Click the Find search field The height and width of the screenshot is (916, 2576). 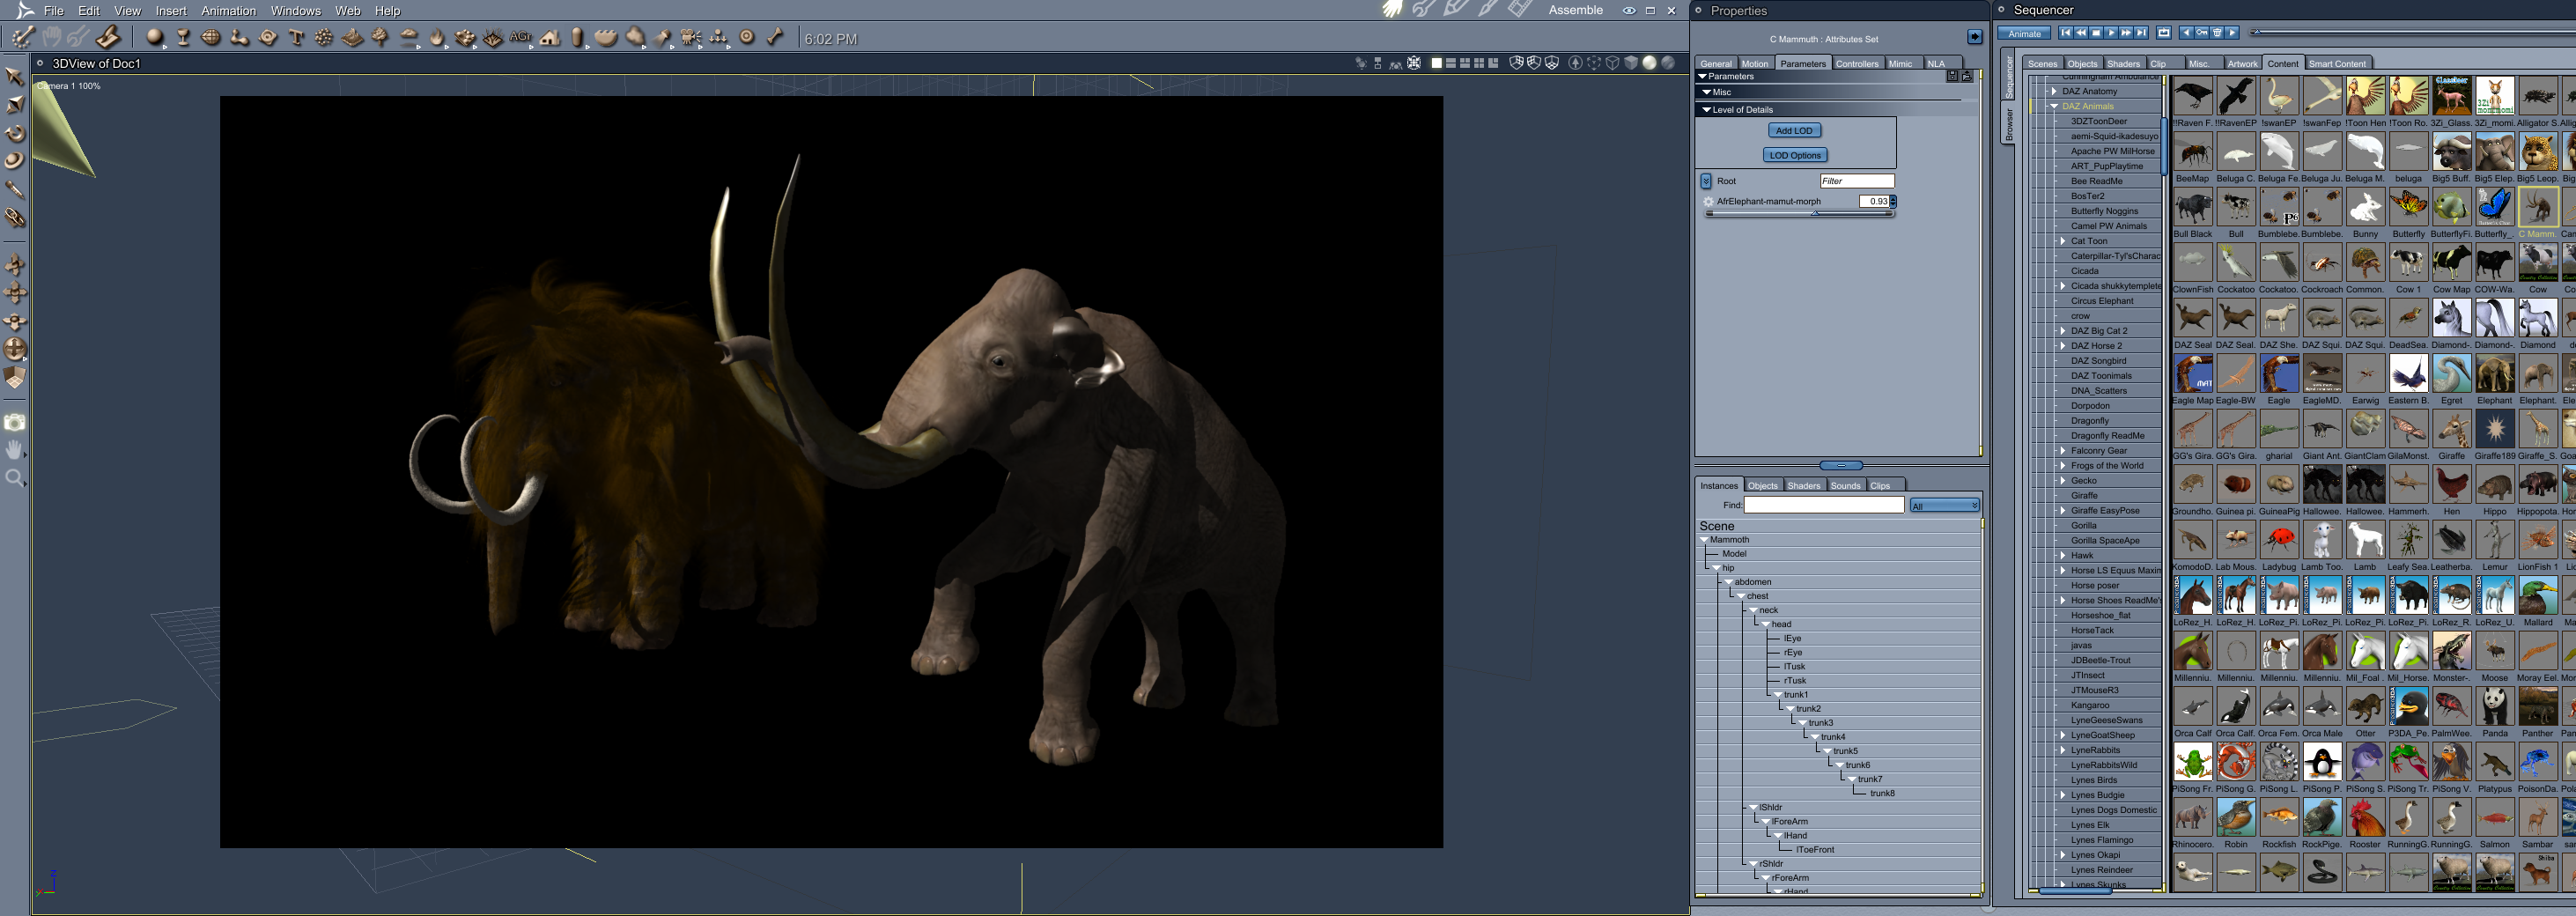click(x=1824, y=506)
